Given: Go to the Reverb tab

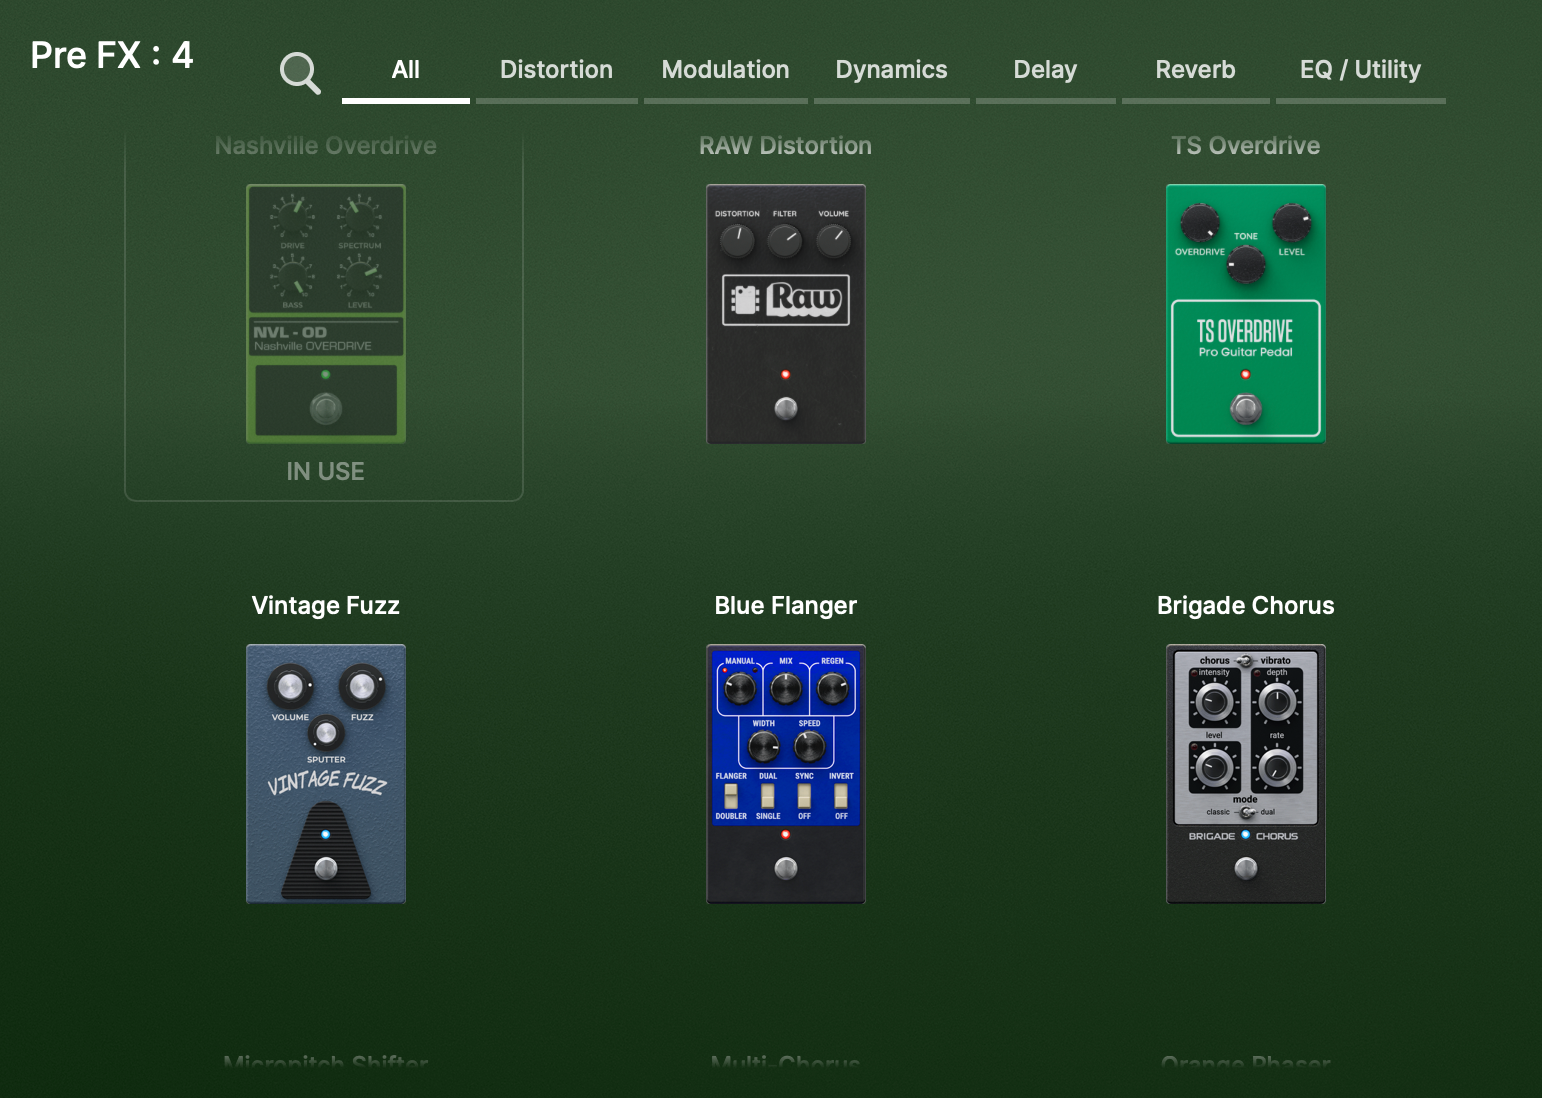Looking at the screenshot, I should (x=1195, y=70).
